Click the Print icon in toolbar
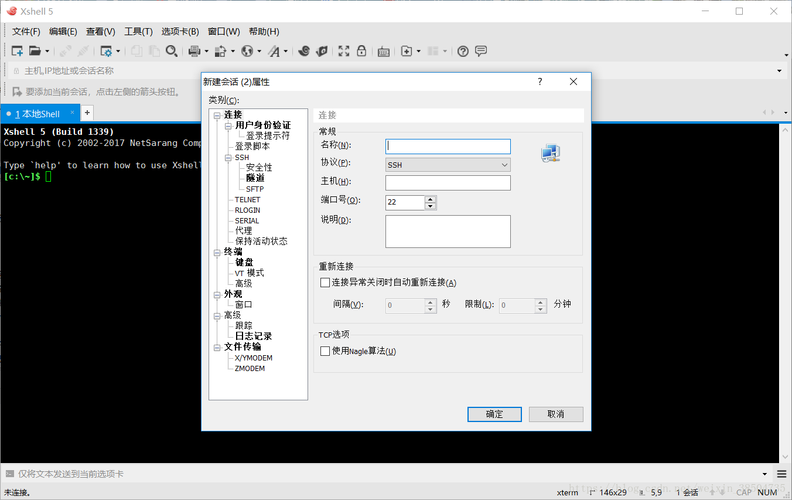Viewport: 792px width, 500px height. 194,51
